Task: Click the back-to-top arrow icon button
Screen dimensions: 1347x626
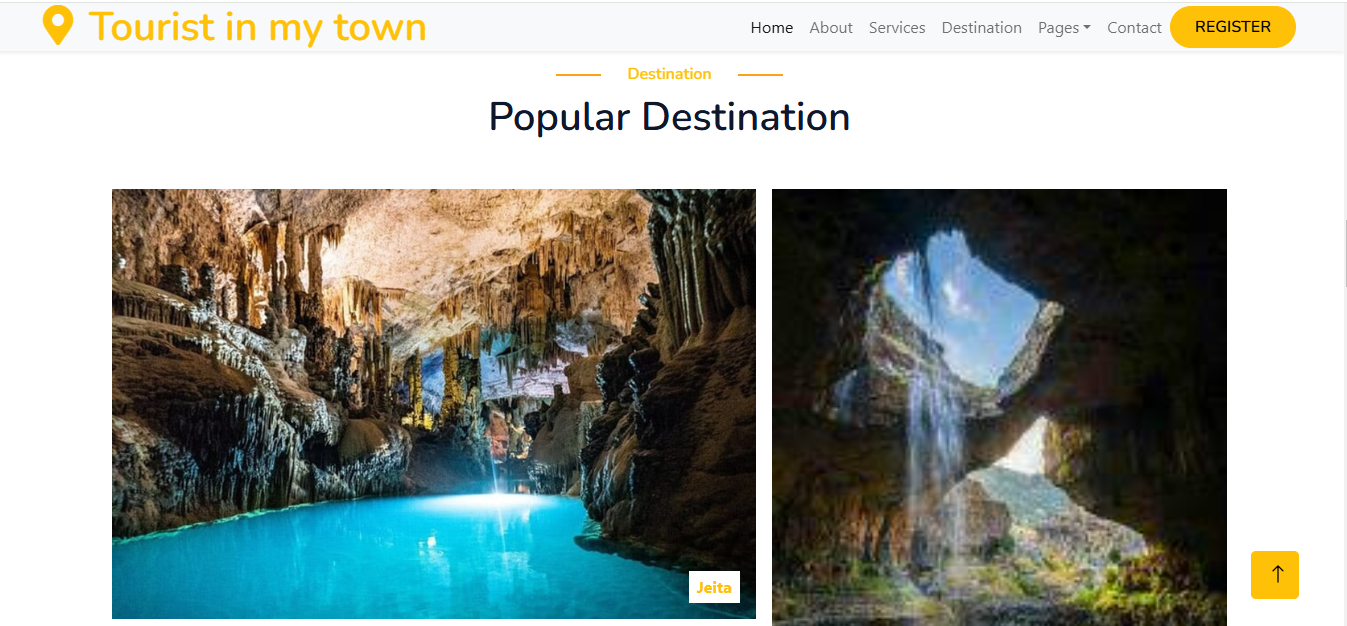Action: pyautogui.click(x=1275, y=575)
